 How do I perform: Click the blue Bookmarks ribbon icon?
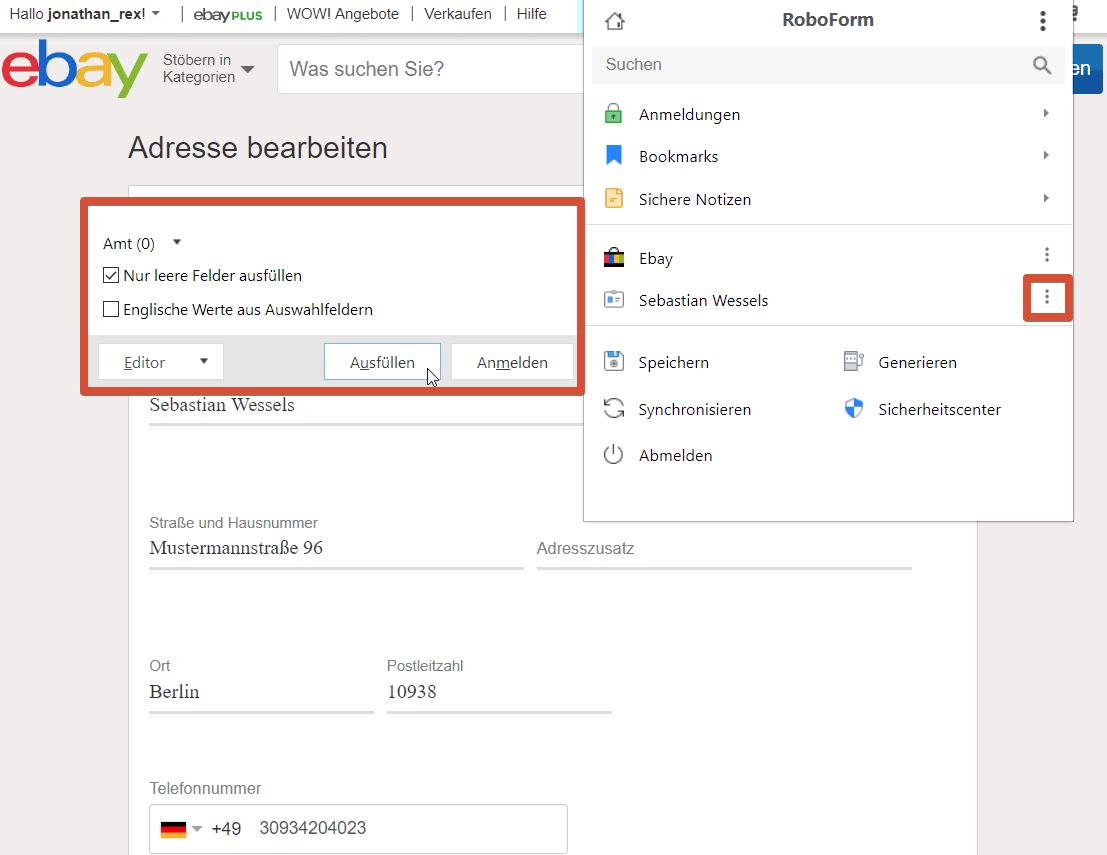614,155
